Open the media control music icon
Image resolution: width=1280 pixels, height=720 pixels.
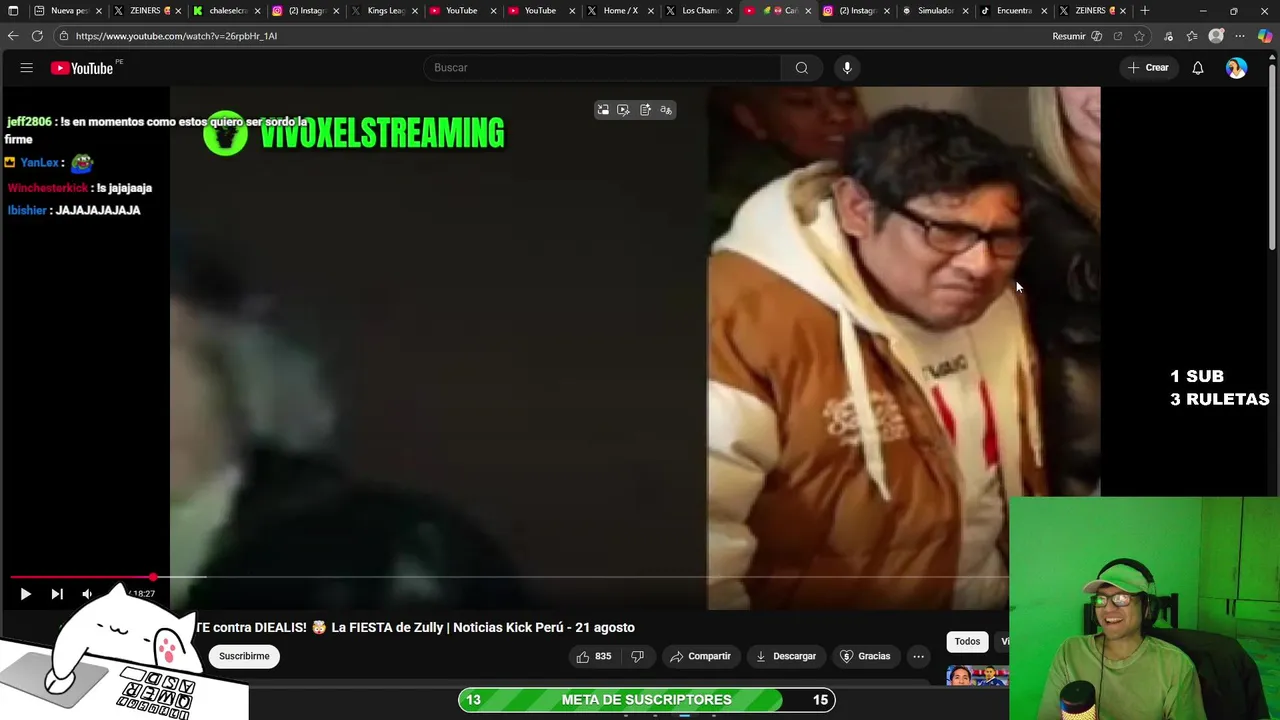tap(1168, 36)
